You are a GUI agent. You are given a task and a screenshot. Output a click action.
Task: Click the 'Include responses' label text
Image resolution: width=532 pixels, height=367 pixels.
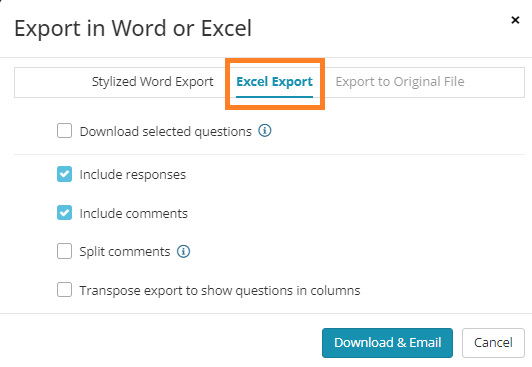[133, 175]
